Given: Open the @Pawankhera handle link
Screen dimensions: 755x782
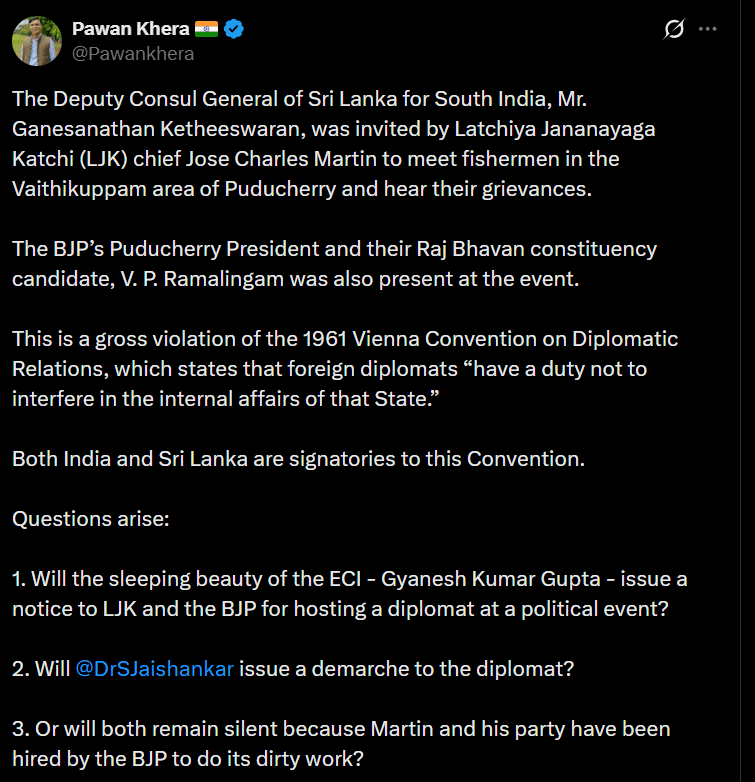Looking at the screenshot, I should point(133,53).
